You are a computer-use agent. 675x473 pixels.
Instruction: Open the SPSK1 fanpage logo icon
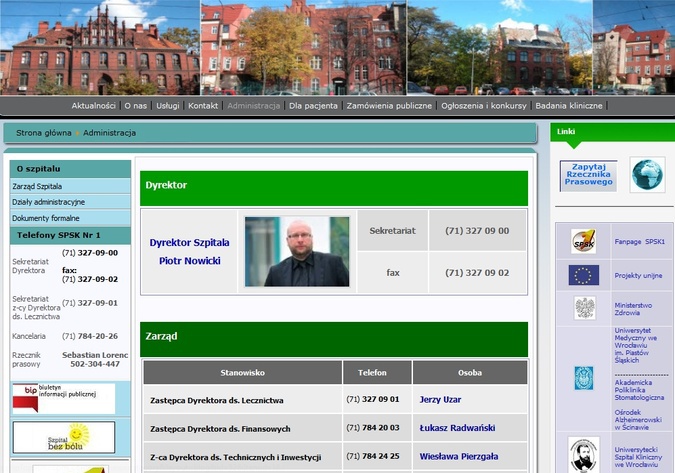click(x=584, y=241)
